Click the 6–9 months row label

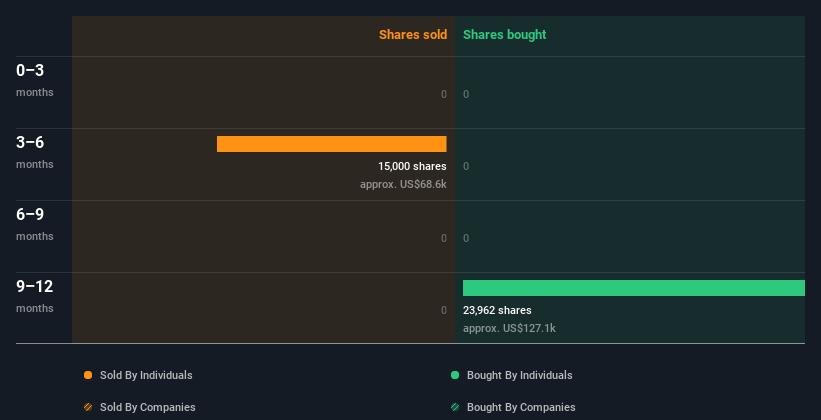[x=35, y=224]
